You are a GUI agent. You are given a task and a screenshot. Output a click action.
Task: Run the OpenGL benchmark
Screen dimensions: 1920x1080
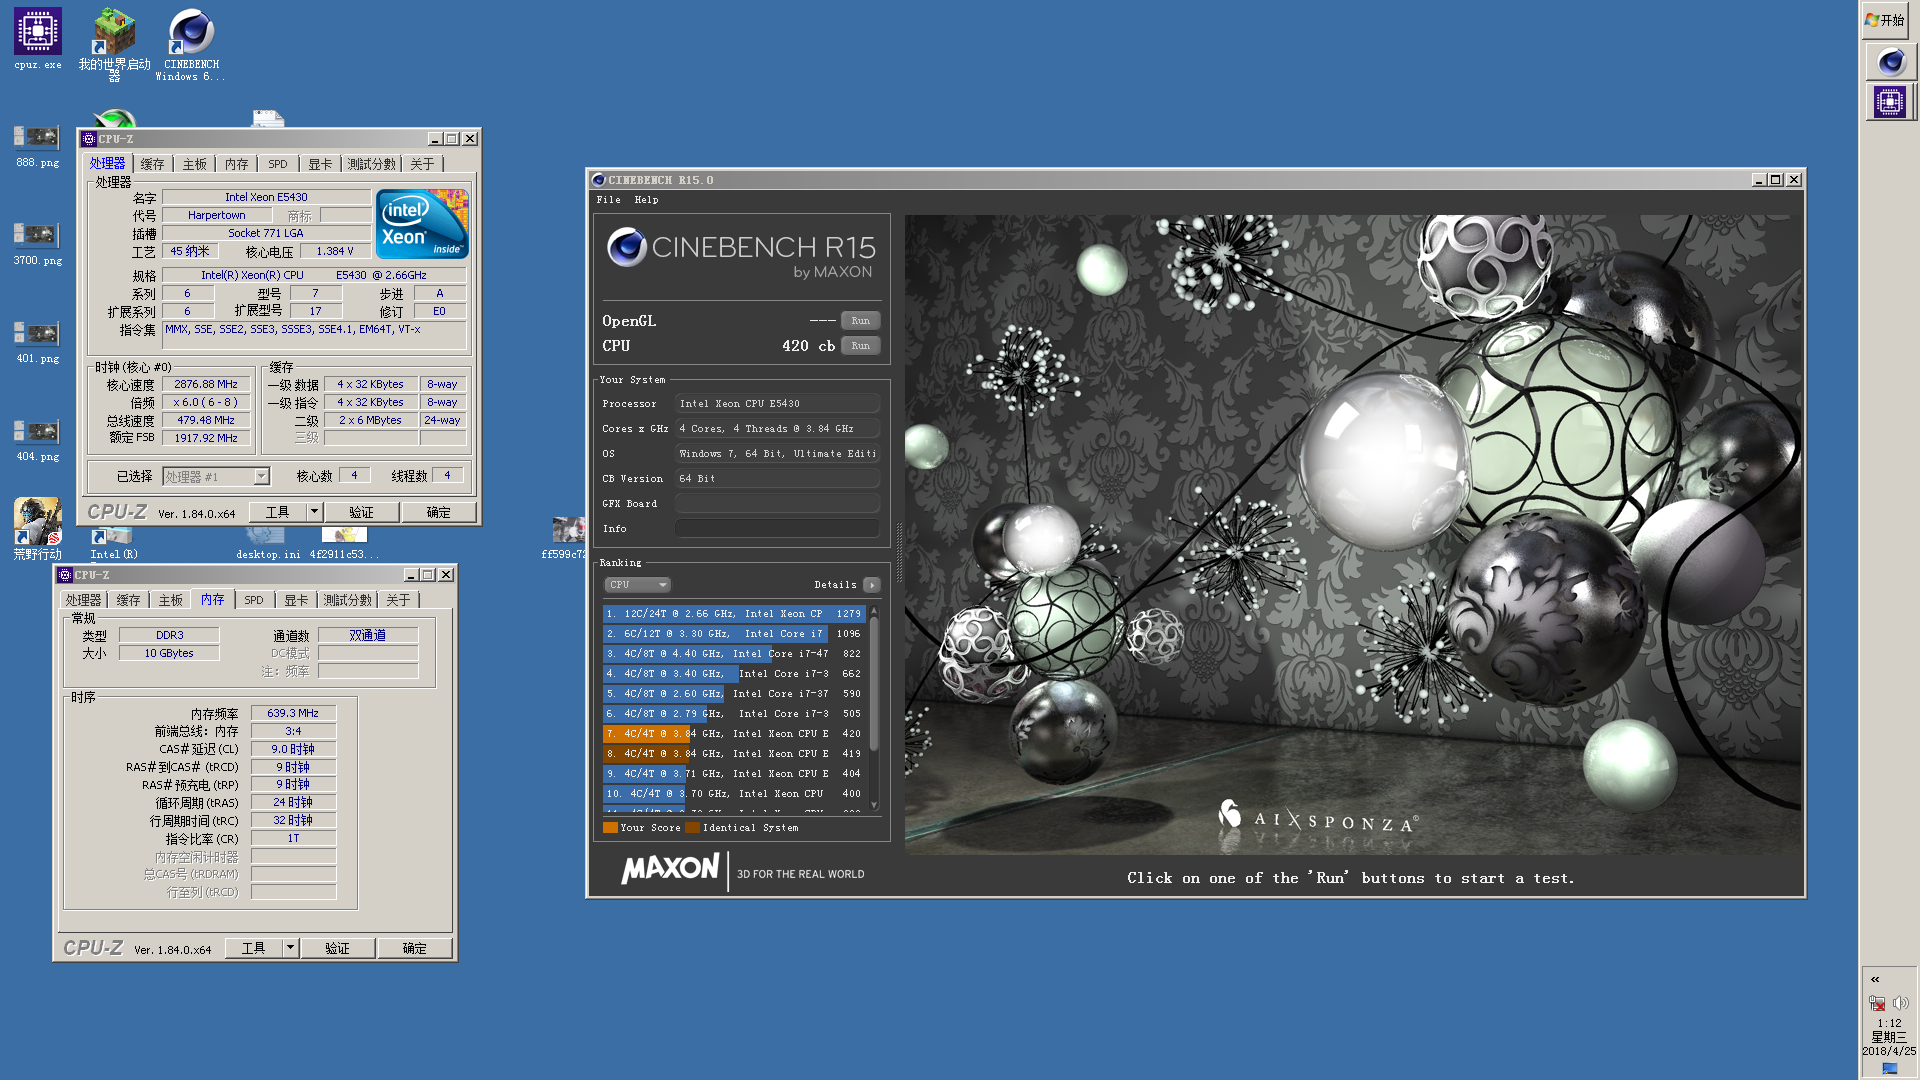[x=860, y=321]
